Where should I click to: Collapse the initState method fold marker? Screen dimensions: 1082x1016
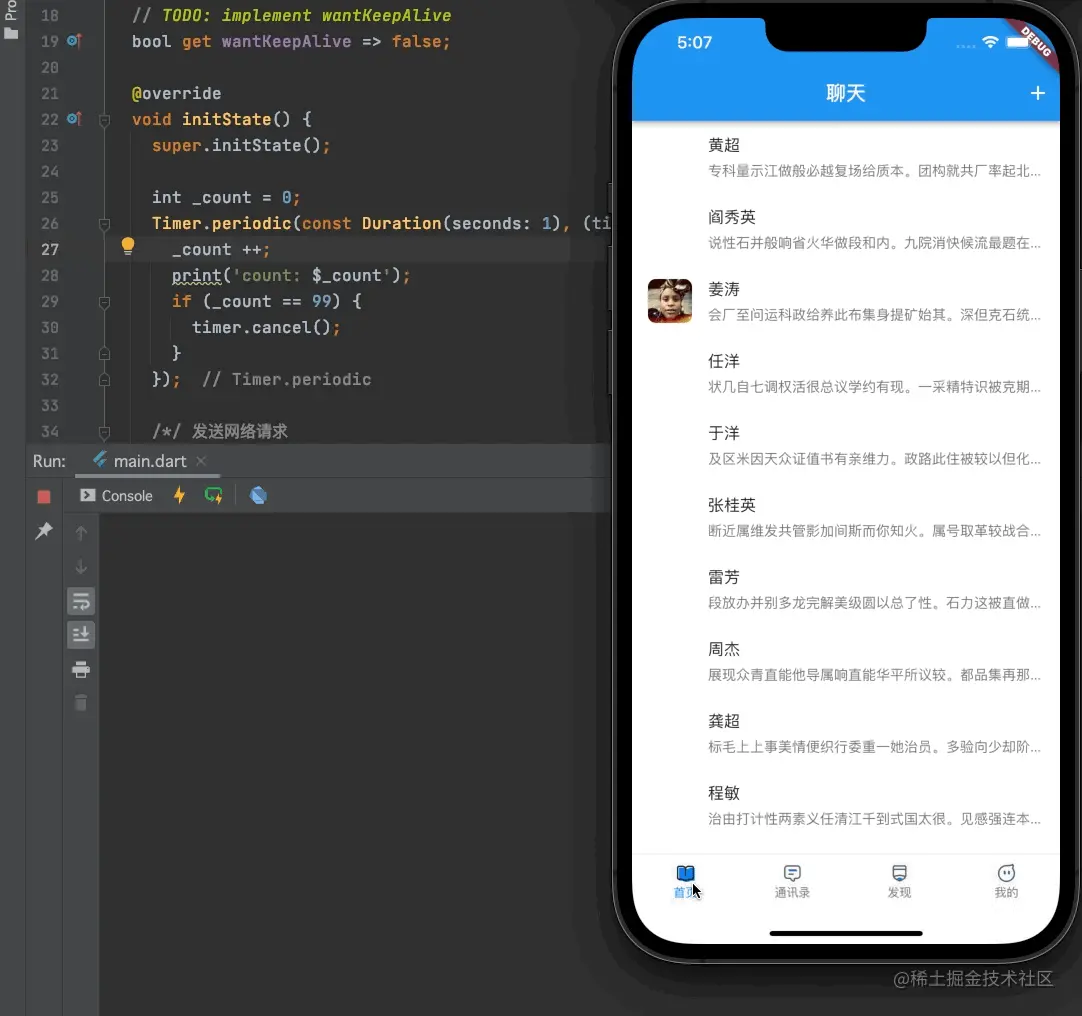pyautogui.click(x=105, y=120)
